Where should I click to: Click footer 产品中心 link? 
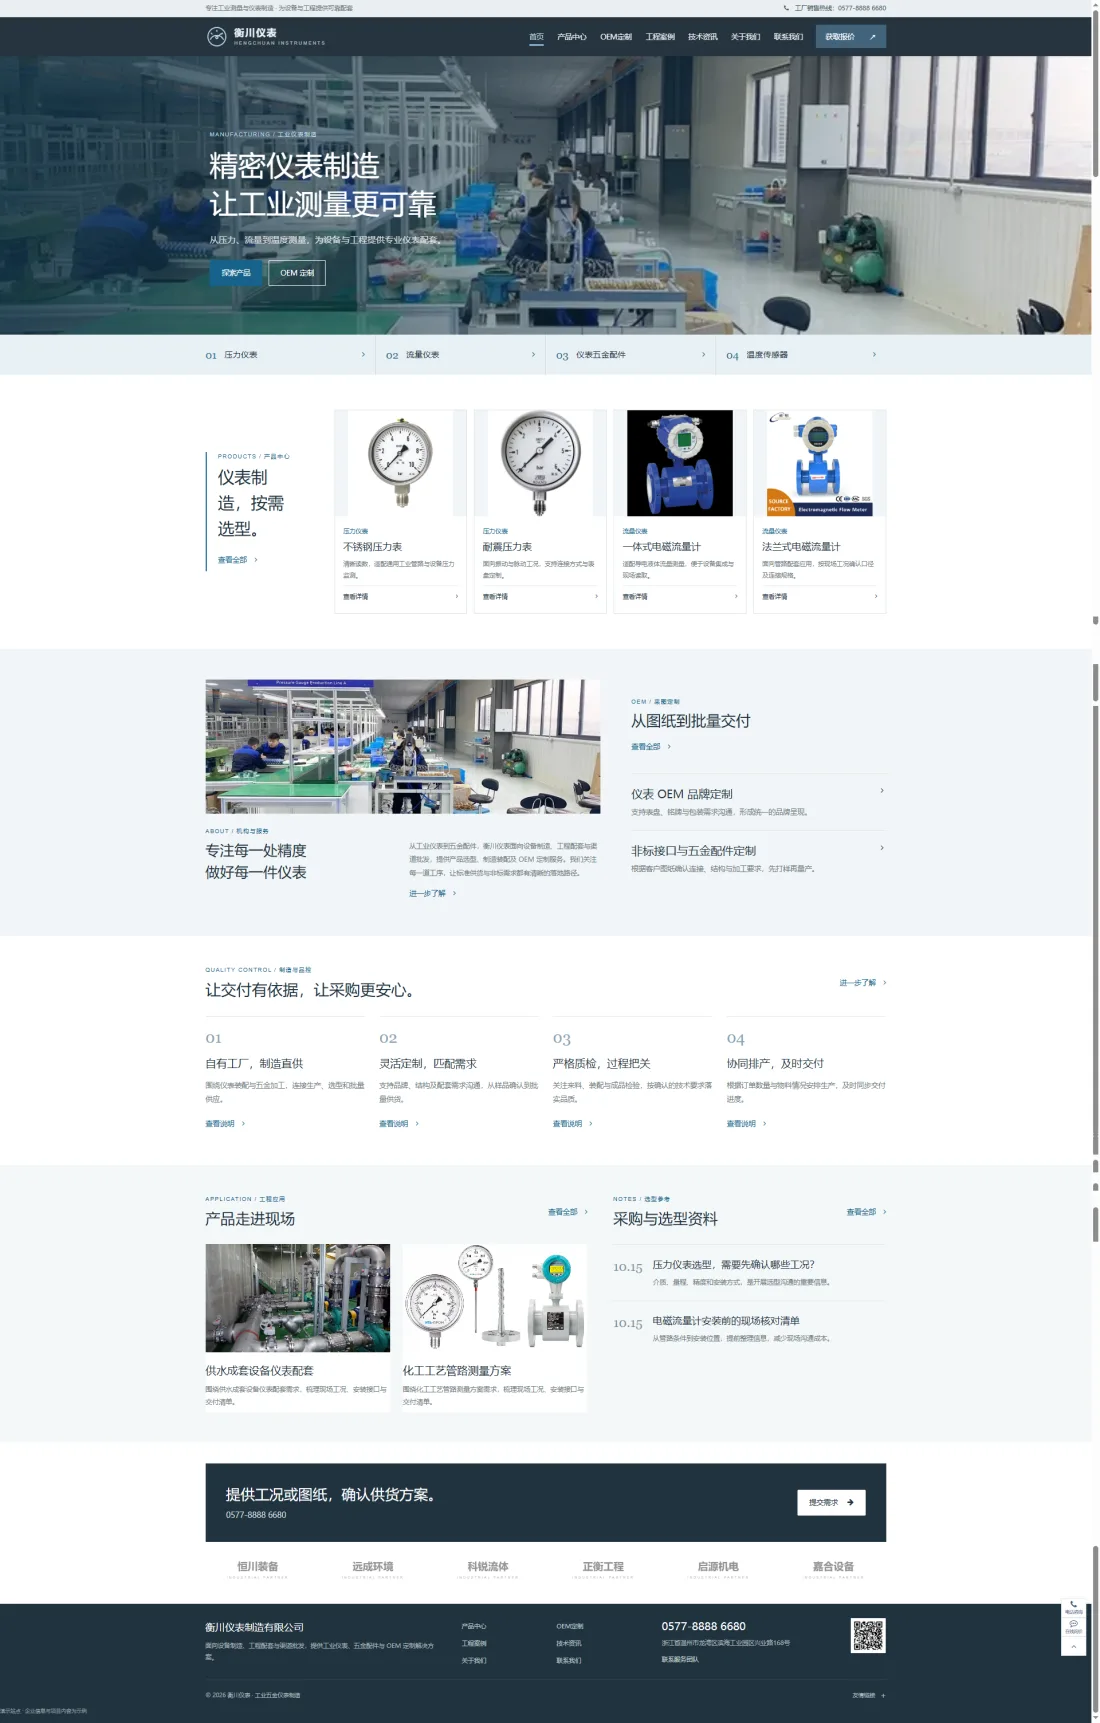(x=474, y=1626)
